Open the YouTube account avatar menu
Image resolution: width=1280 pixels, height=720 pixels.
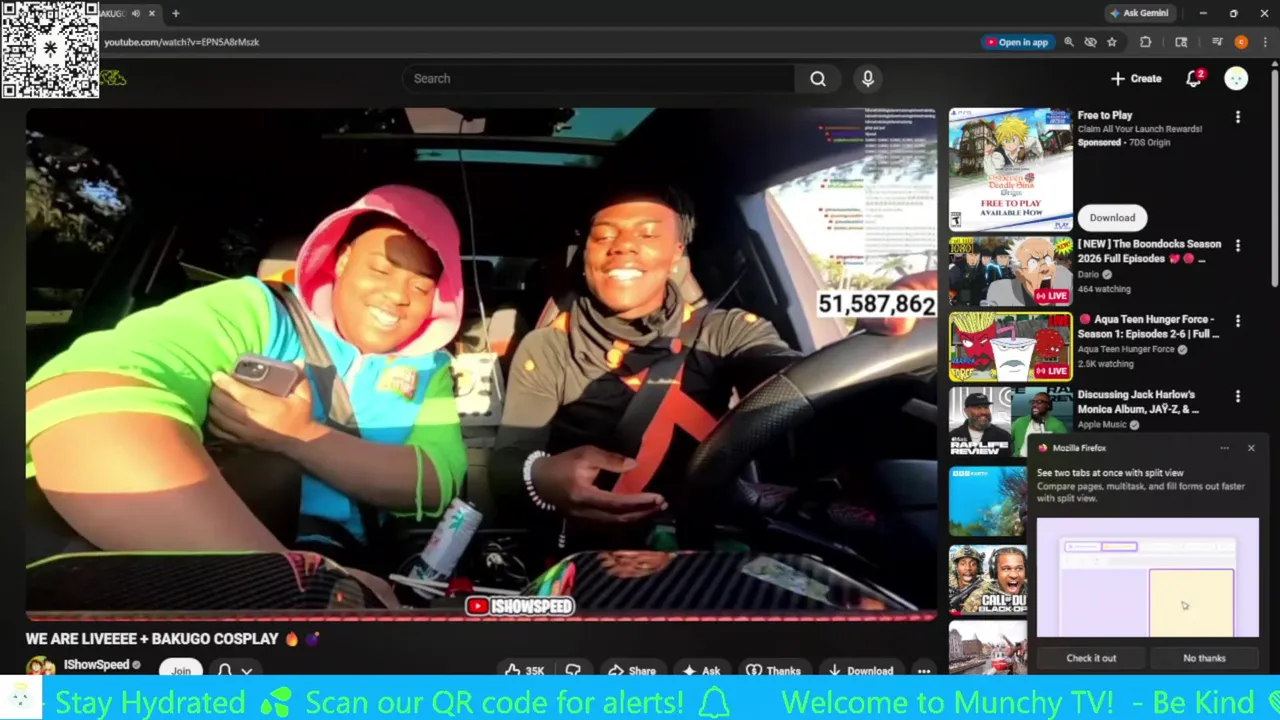click(1236, 79)
